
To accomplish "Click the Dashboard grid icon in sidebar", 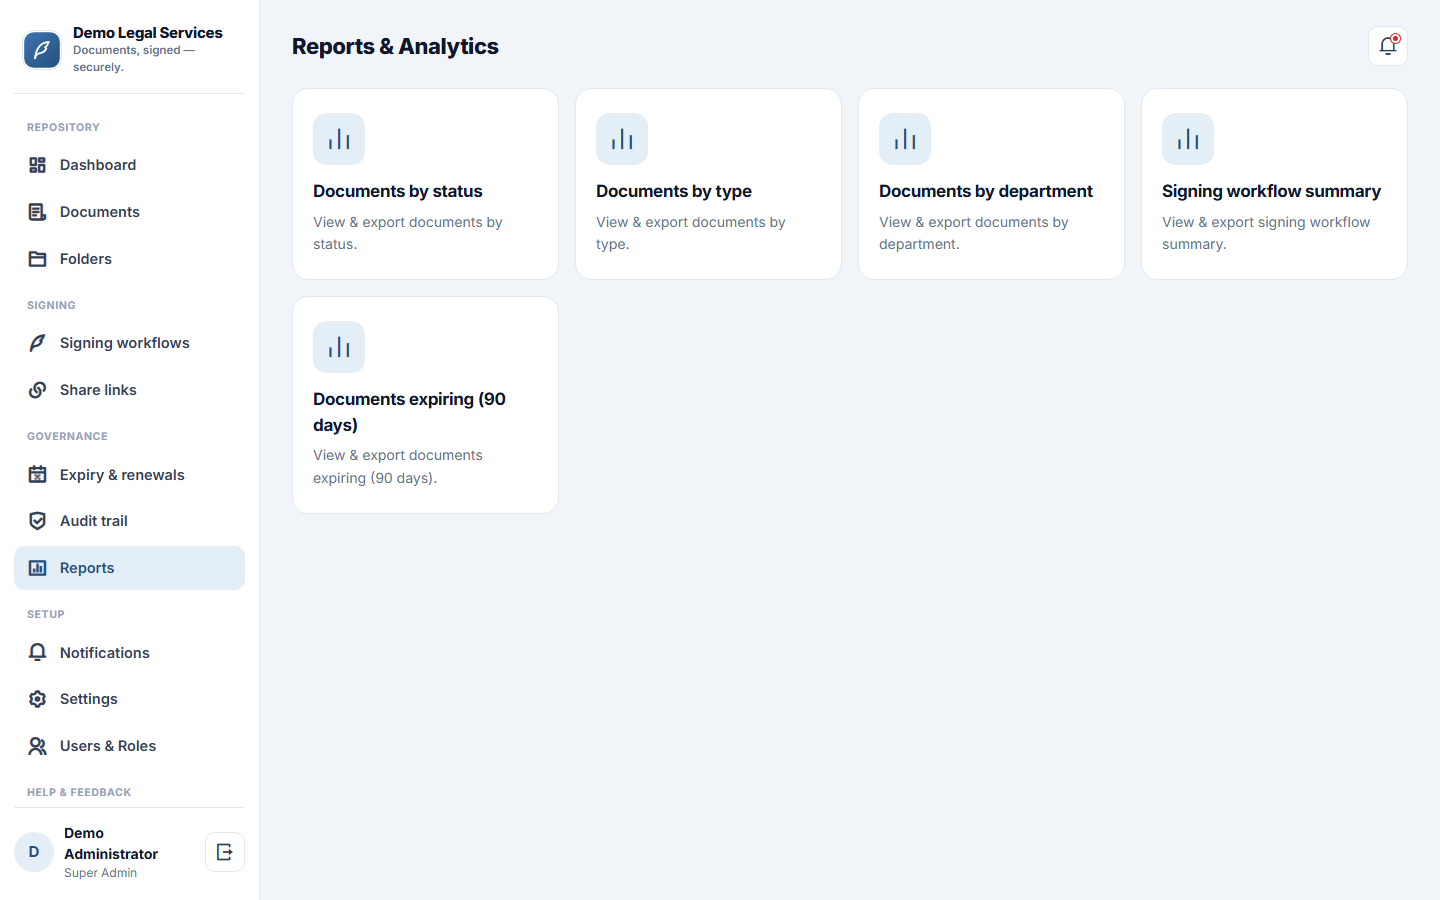I will coord(38,165).
